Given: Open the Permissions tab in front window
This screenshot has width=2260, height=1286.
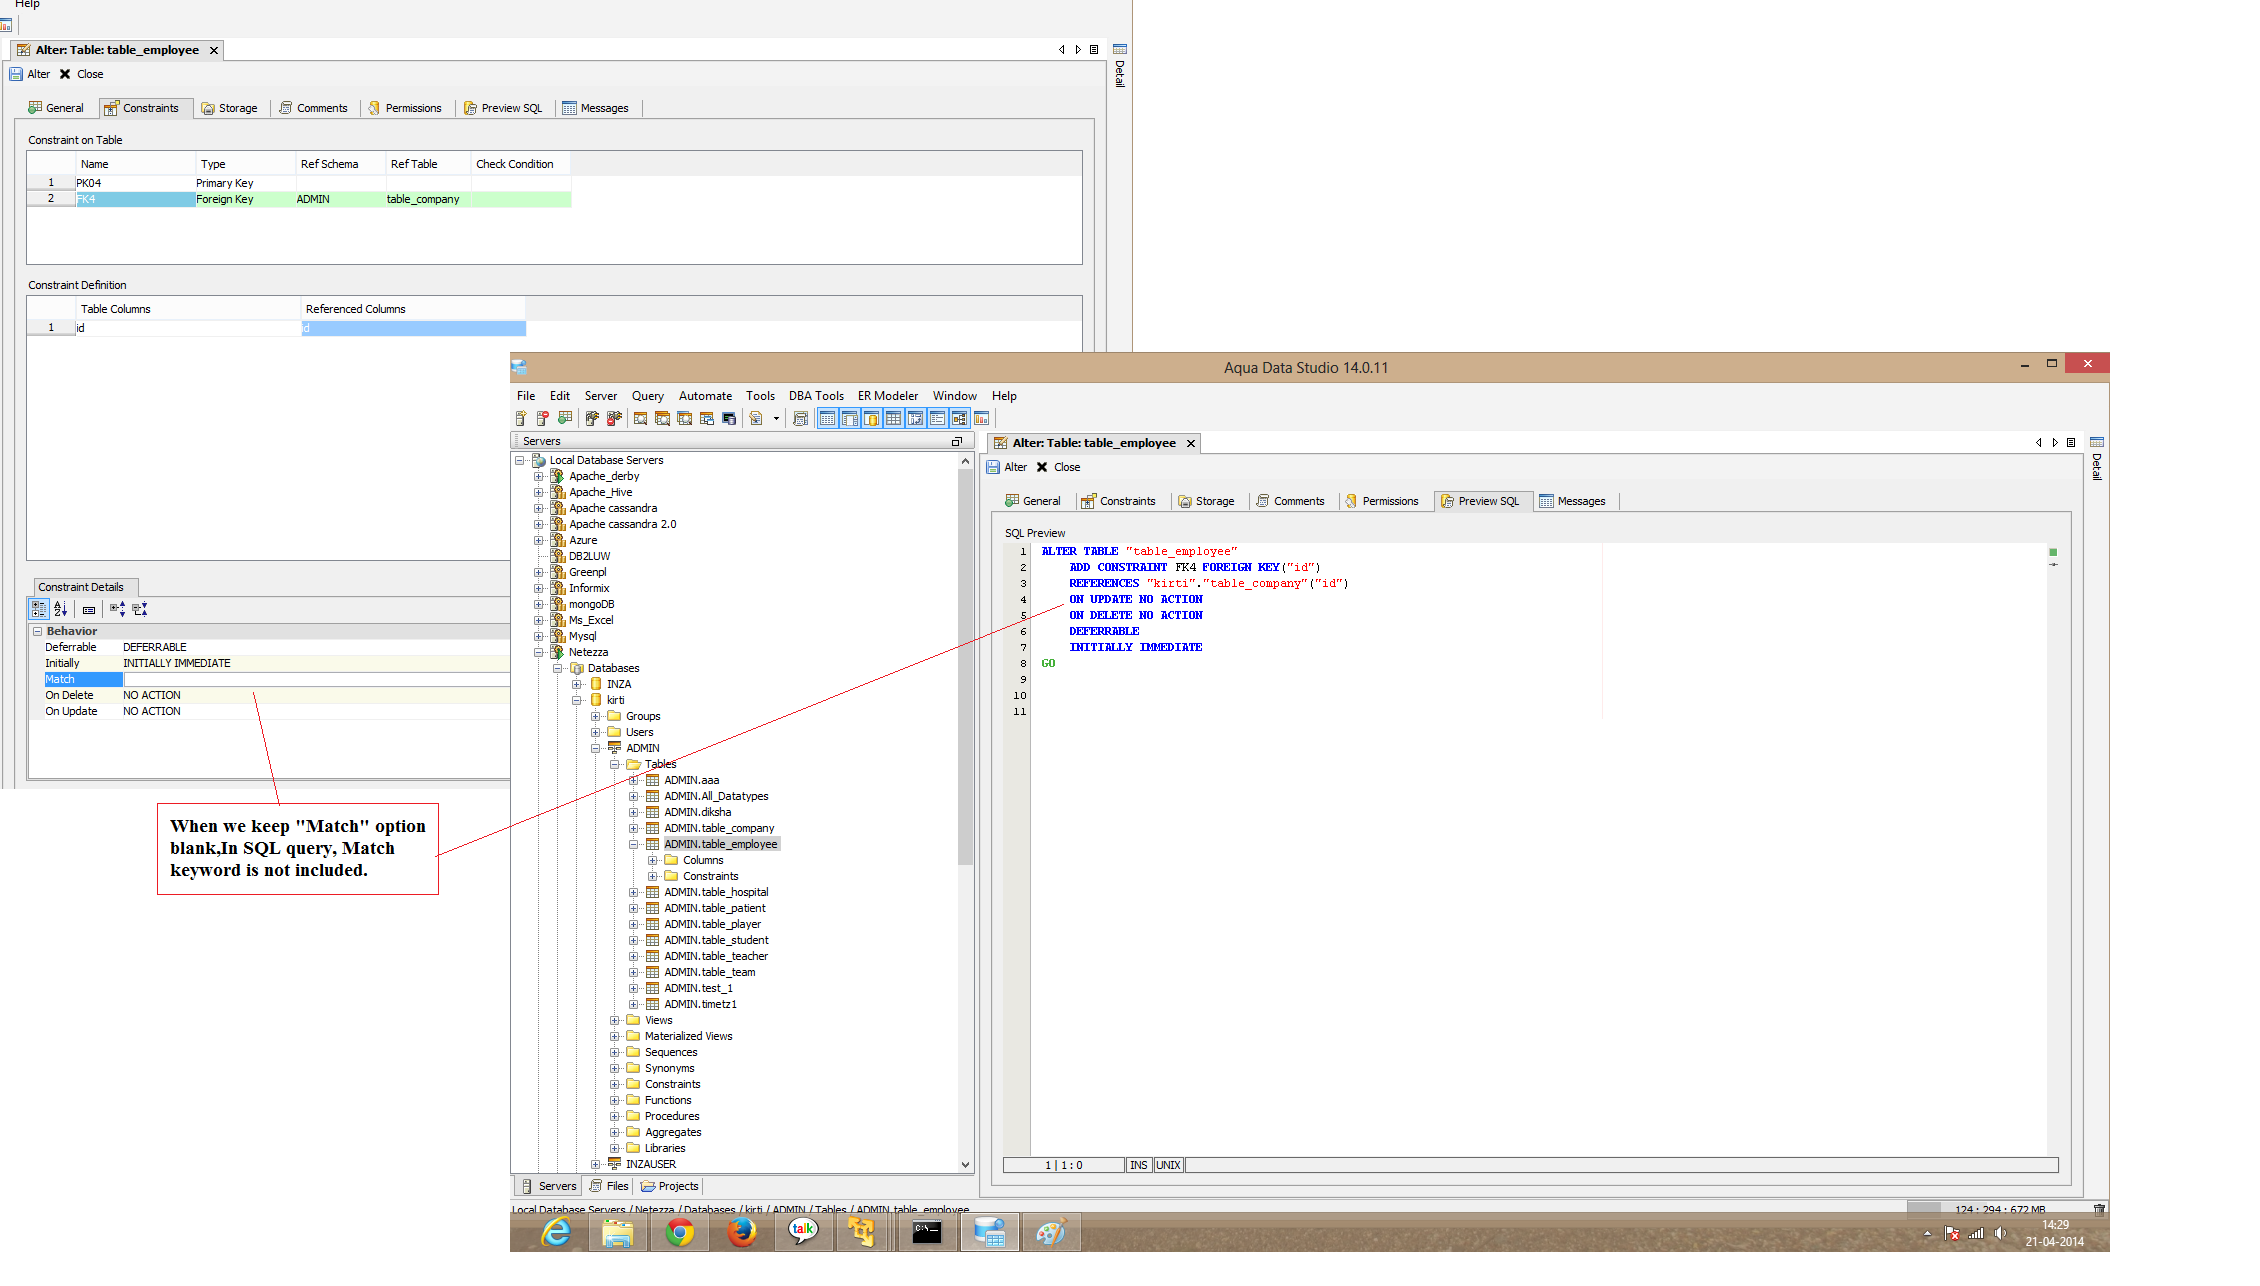Looking at the screenshot, I should pyautogui.click(x=1382, y=502).
